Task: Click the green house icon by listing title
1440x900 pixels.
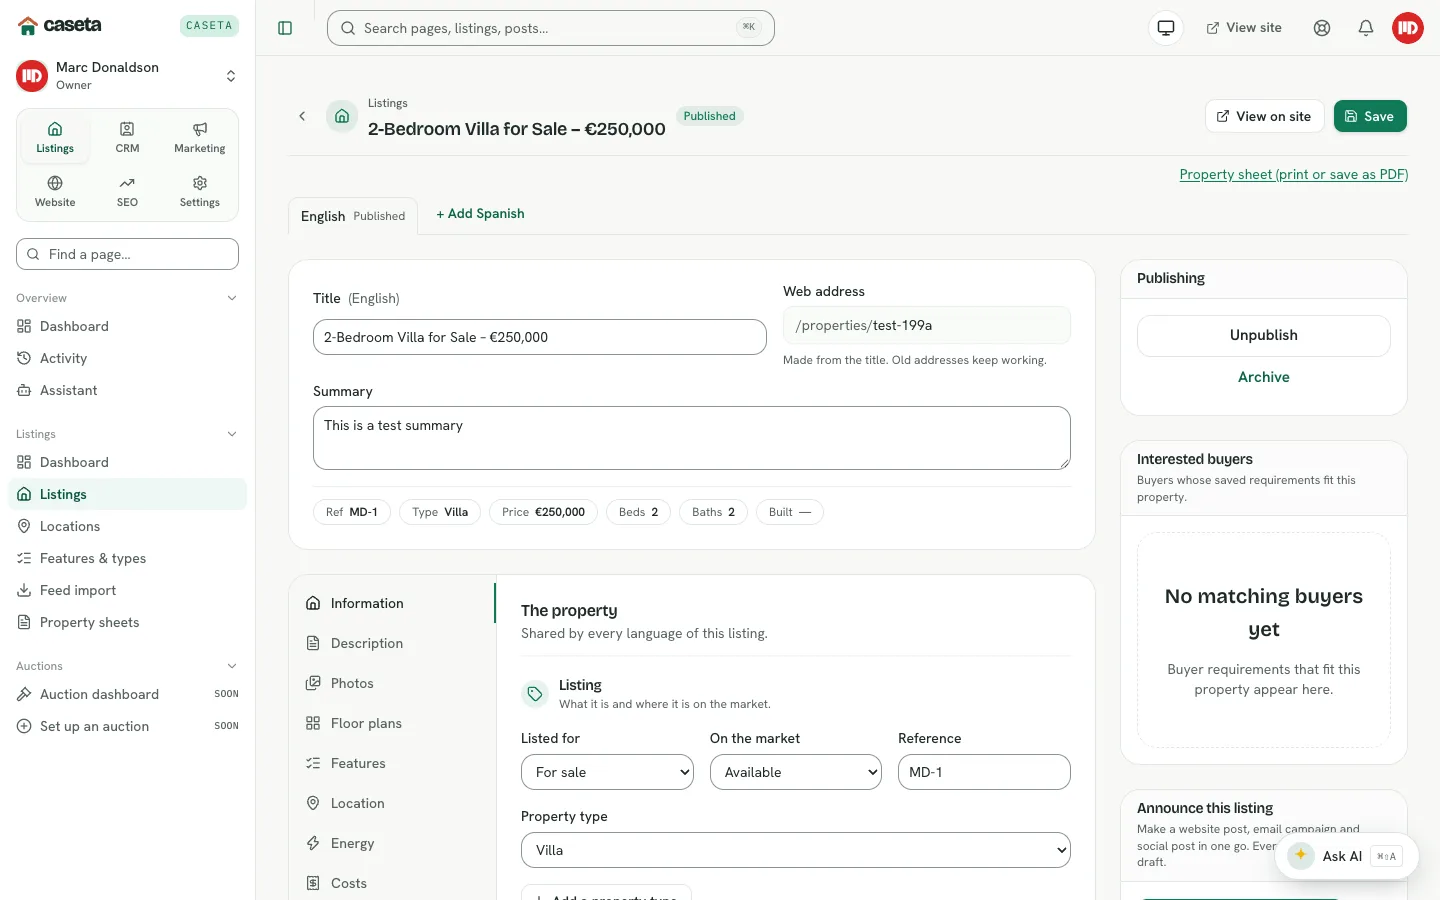Action: coord(342,116)
